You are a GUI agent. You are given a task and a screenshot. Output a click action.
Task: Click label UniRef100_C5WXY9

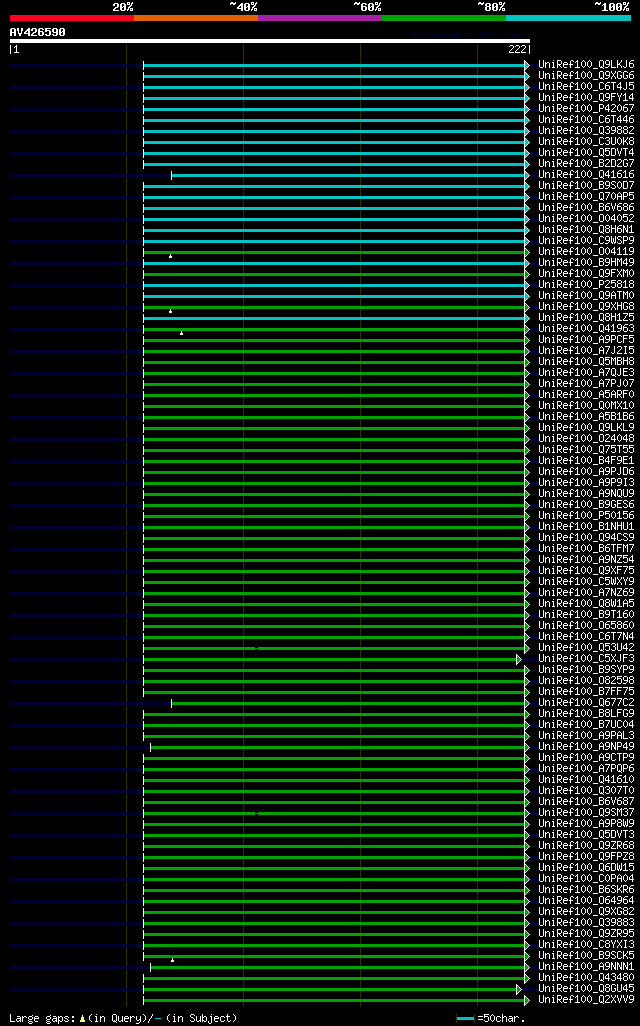point(586,582)
